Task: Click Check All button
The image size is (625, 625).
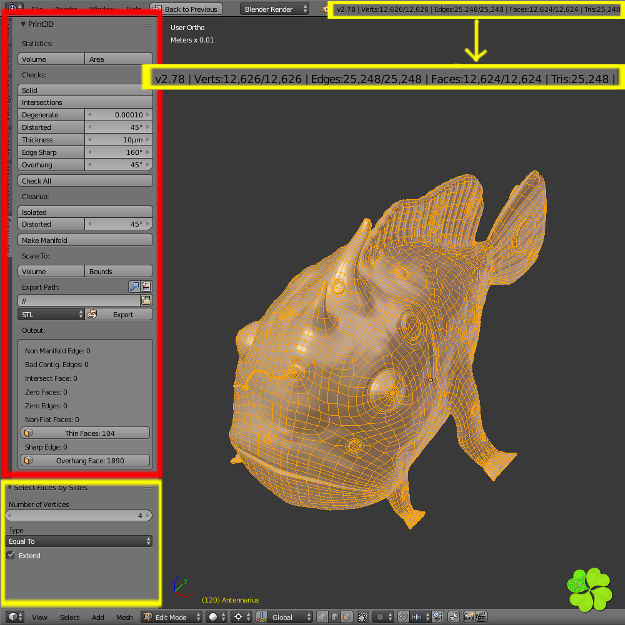Action: pyautogui.click(x=85, y=181)
